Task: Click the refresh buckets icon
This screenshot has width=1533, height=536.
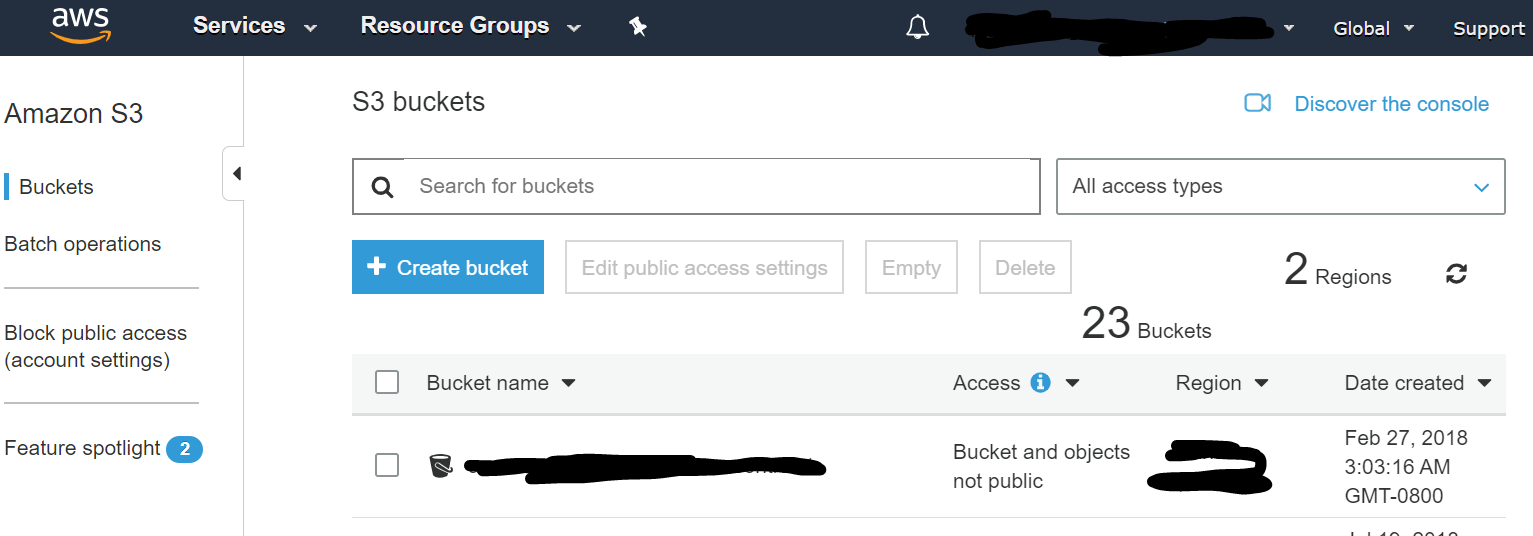Action: (x=1456, y=274)
